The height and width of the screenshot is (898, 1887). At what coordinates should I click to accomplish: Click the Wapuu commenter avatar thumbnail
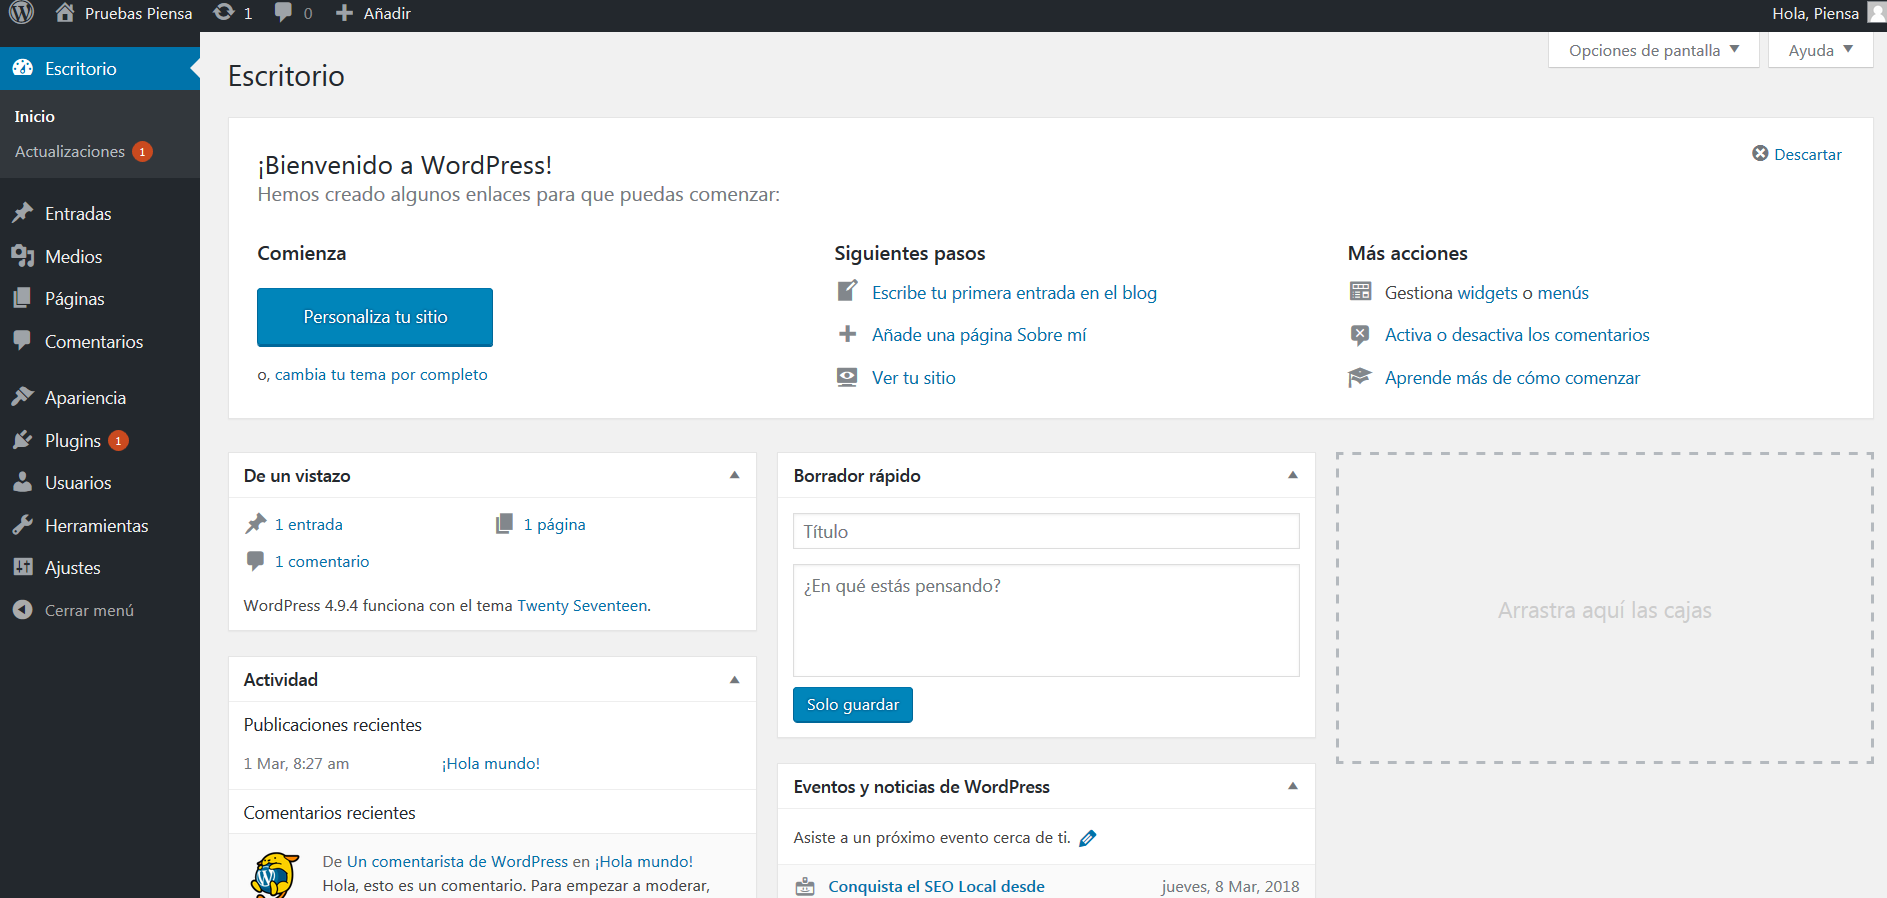[276, 875]
